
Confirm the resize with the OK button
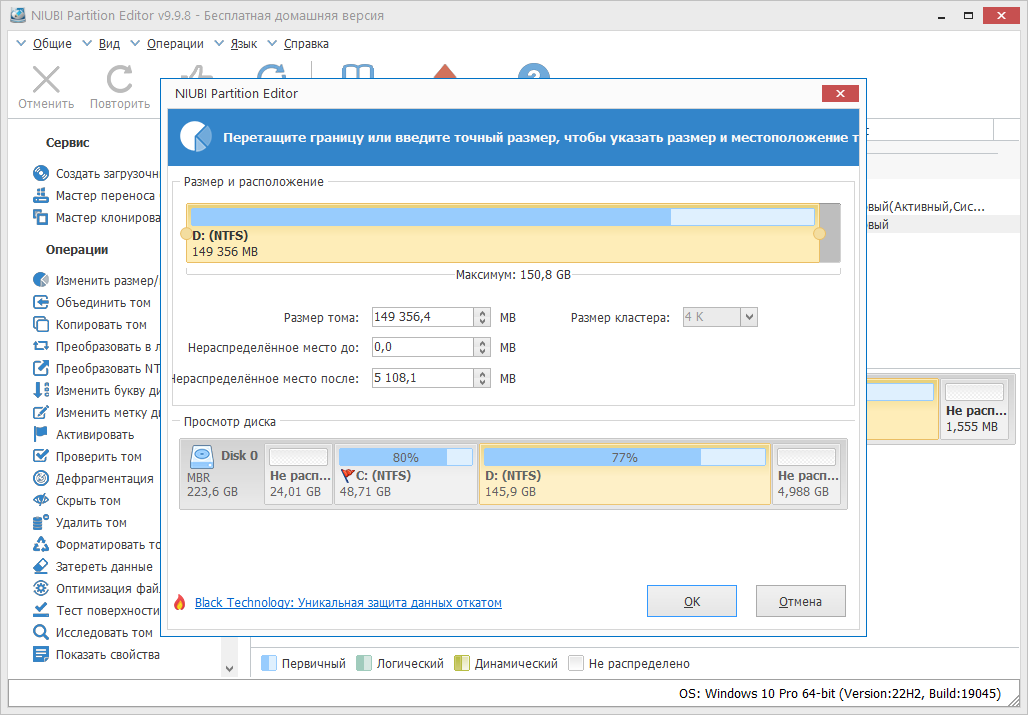pyautogui.click(x=692, y=601)
